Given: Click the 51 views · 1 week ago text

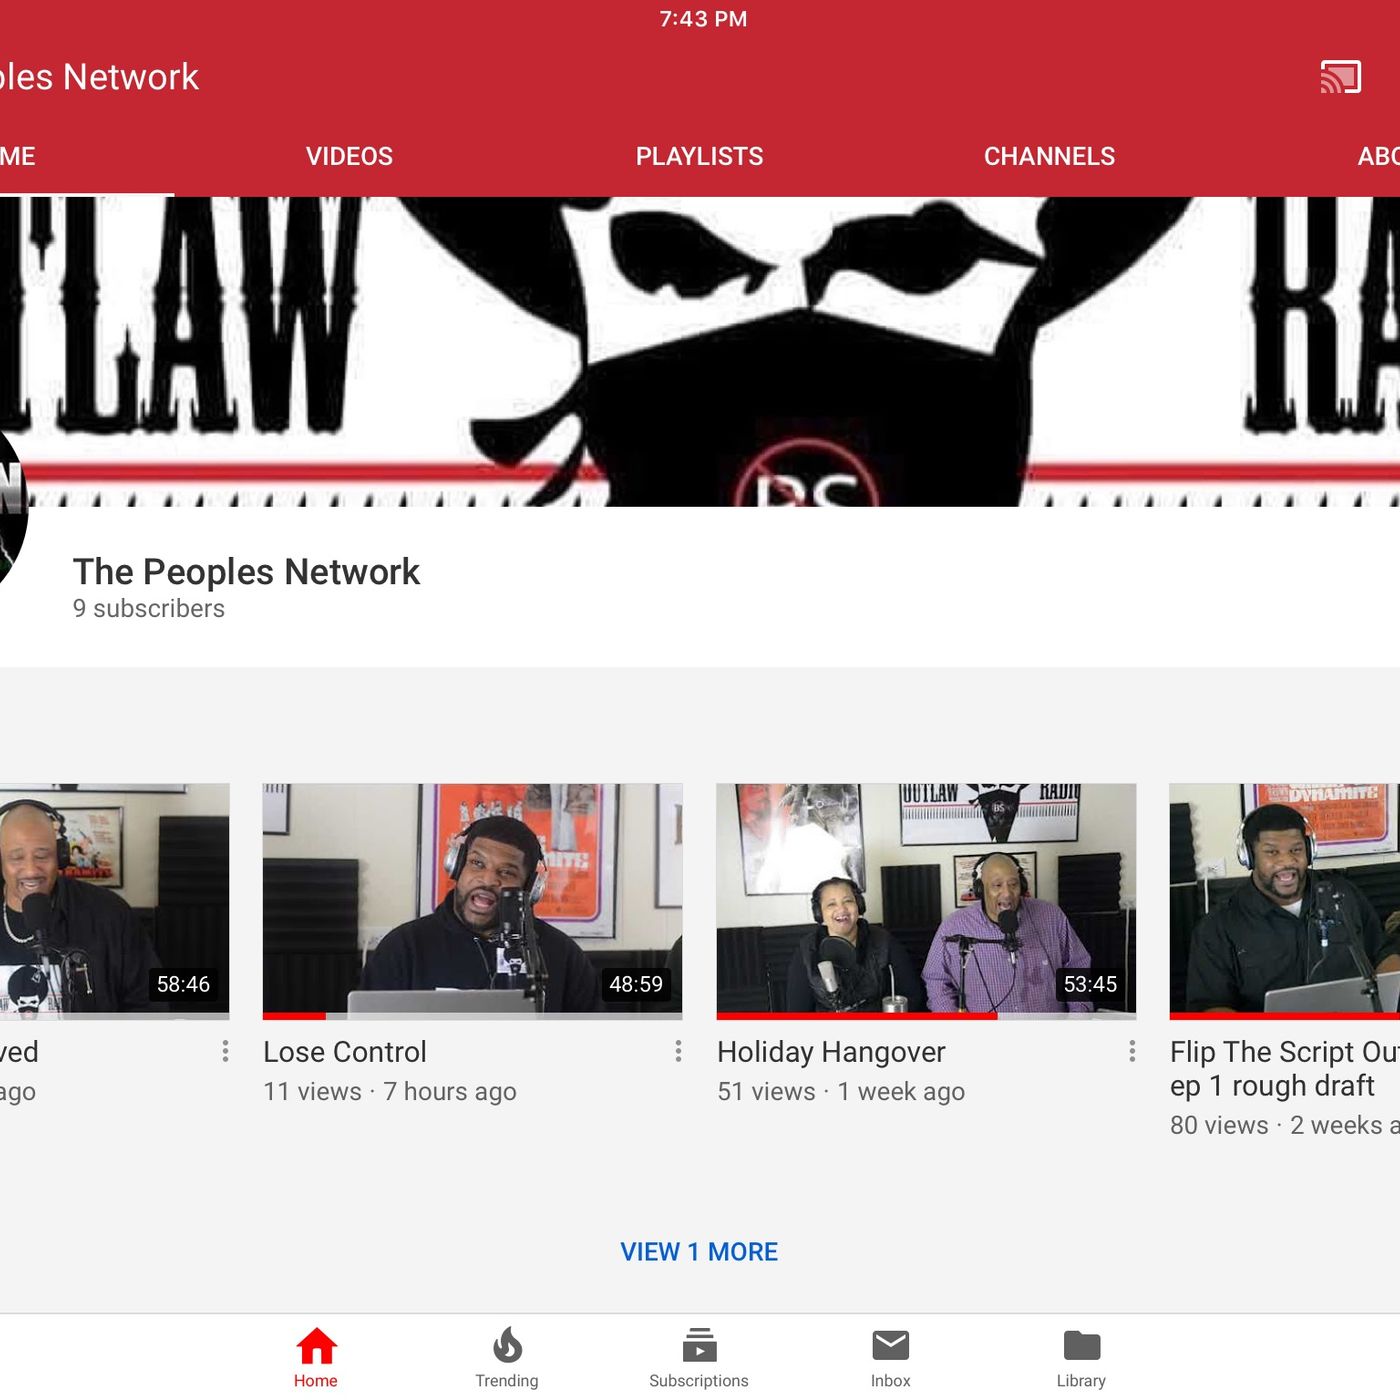Looking at the screenshot, I should point(841,1092).
